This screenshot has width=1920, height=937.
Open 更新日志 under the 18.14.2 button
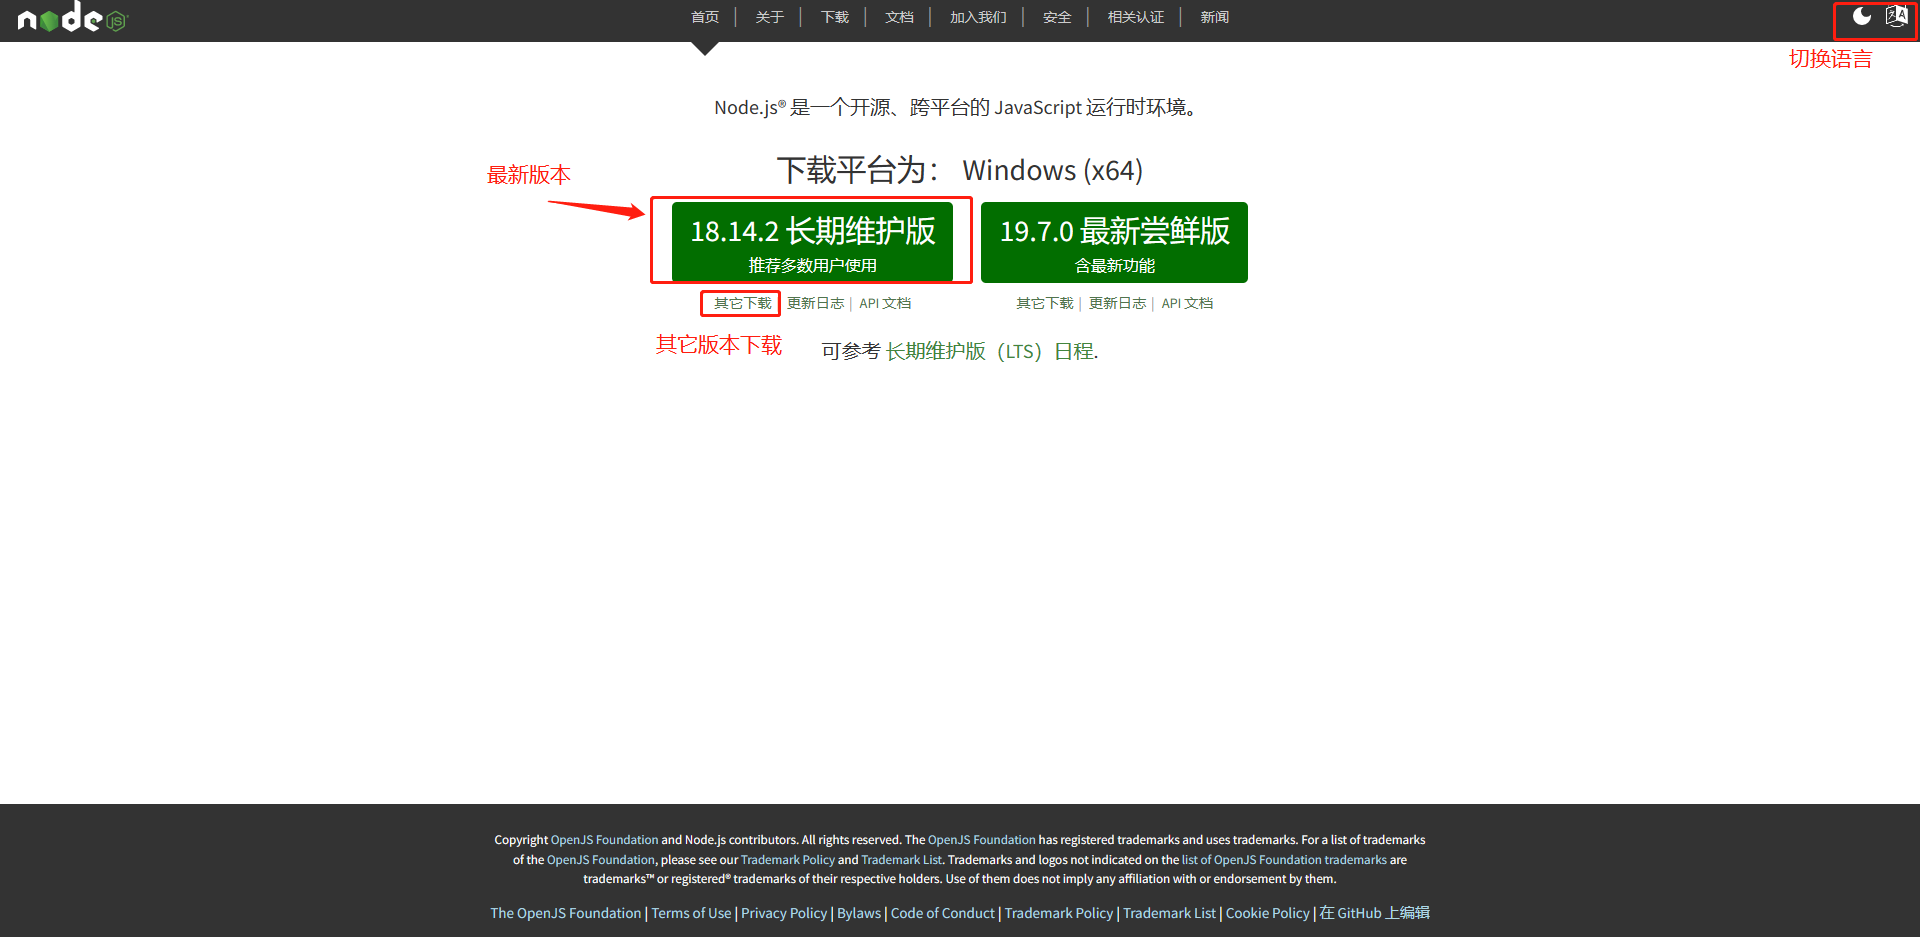coord(815,303)
